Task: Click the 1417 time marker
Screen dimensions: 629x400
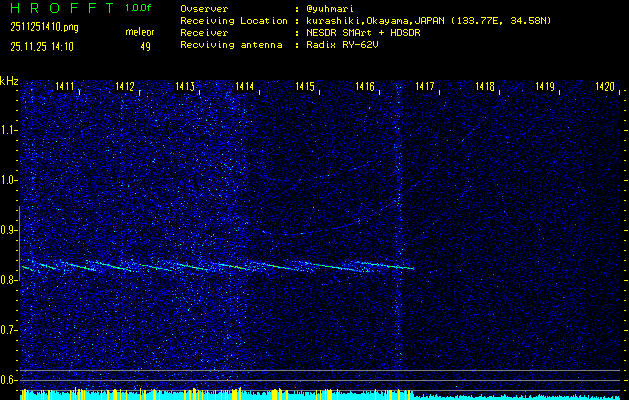Action: click(425, 88)
